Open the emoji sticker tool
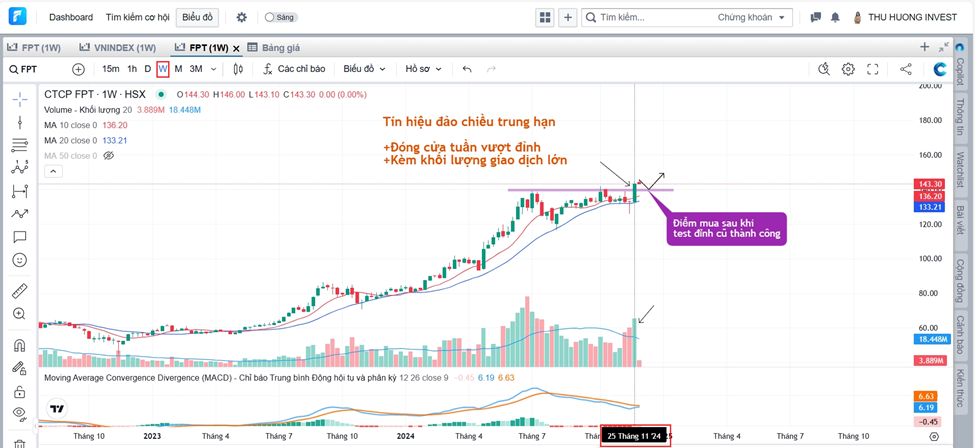The height and width of the screenshot is (448, 975). click(x=20, y=259)
